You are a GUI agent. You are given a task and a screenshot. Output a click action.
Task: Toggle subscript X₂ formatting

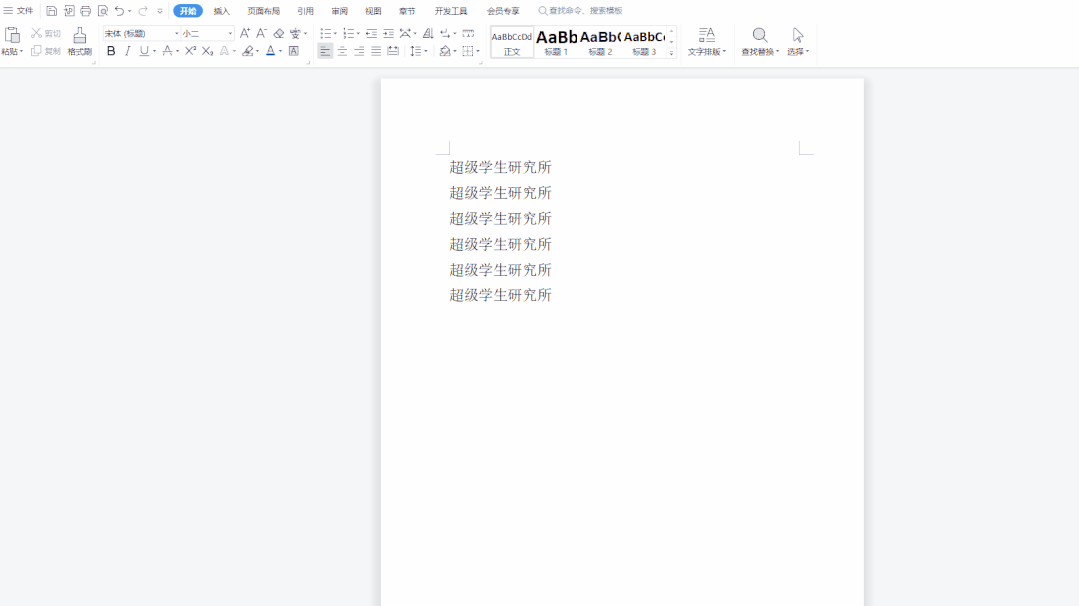(x=207, y=51)
